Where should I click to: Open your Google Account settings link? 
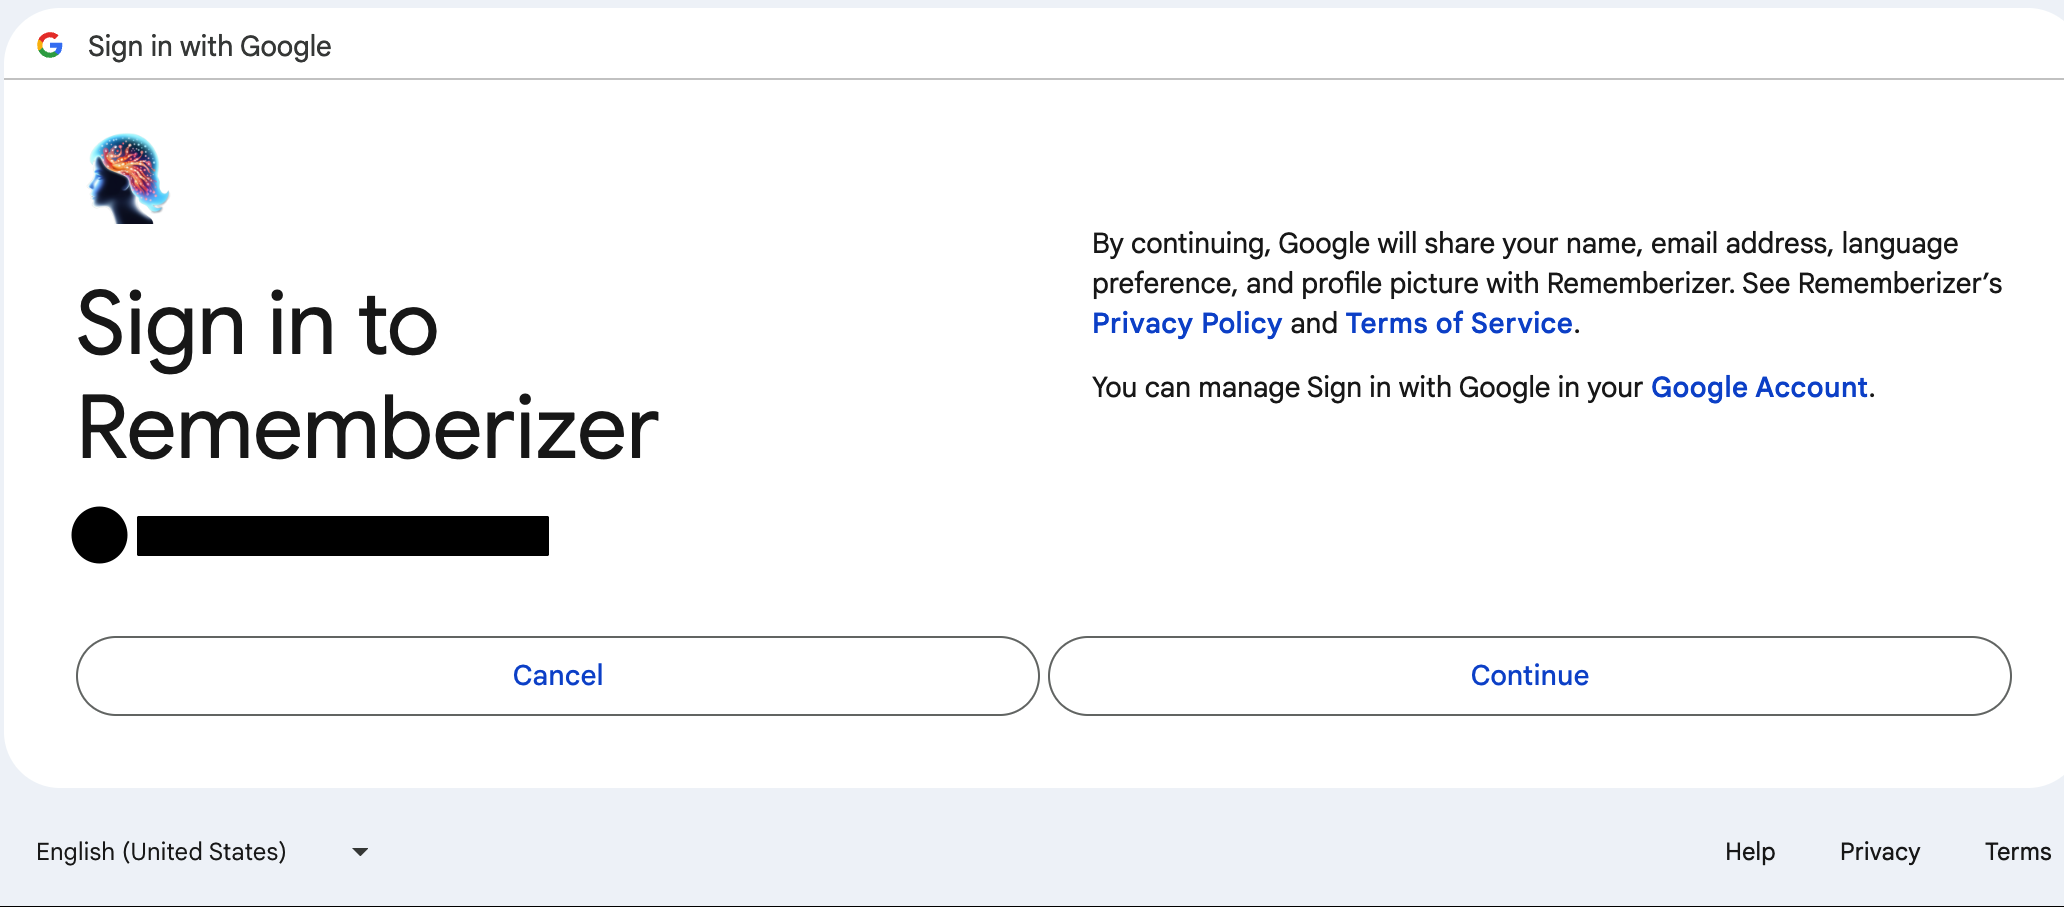pyautogui.click(x=1759, y=387)
